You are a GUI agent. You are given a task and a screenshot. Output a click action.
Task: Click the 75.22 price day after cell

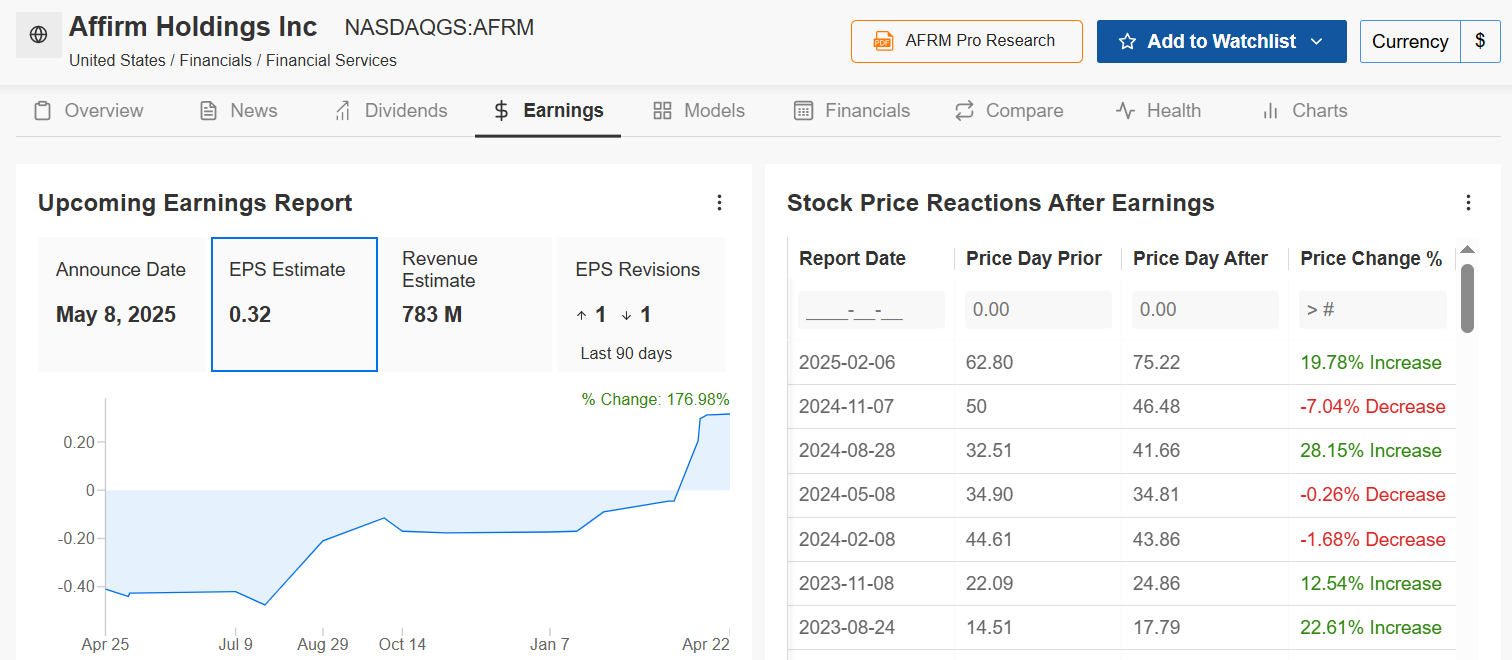pyautogui.click(x=1156, y=363)
